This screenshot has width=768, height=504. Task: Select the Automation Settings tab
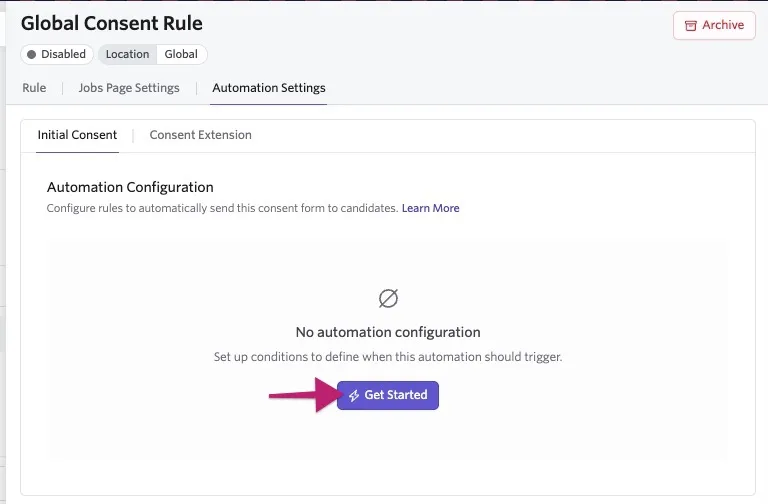coord(269,88)
